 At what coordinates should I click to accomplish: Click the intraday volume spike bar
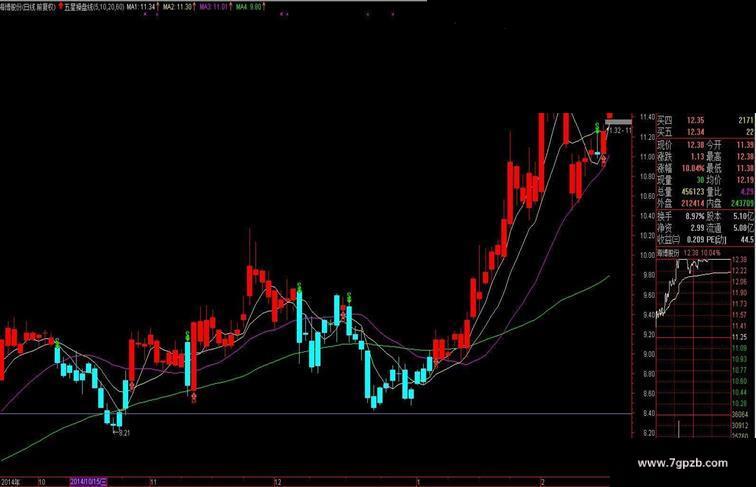pyautogui.click(x=679, y=429)
